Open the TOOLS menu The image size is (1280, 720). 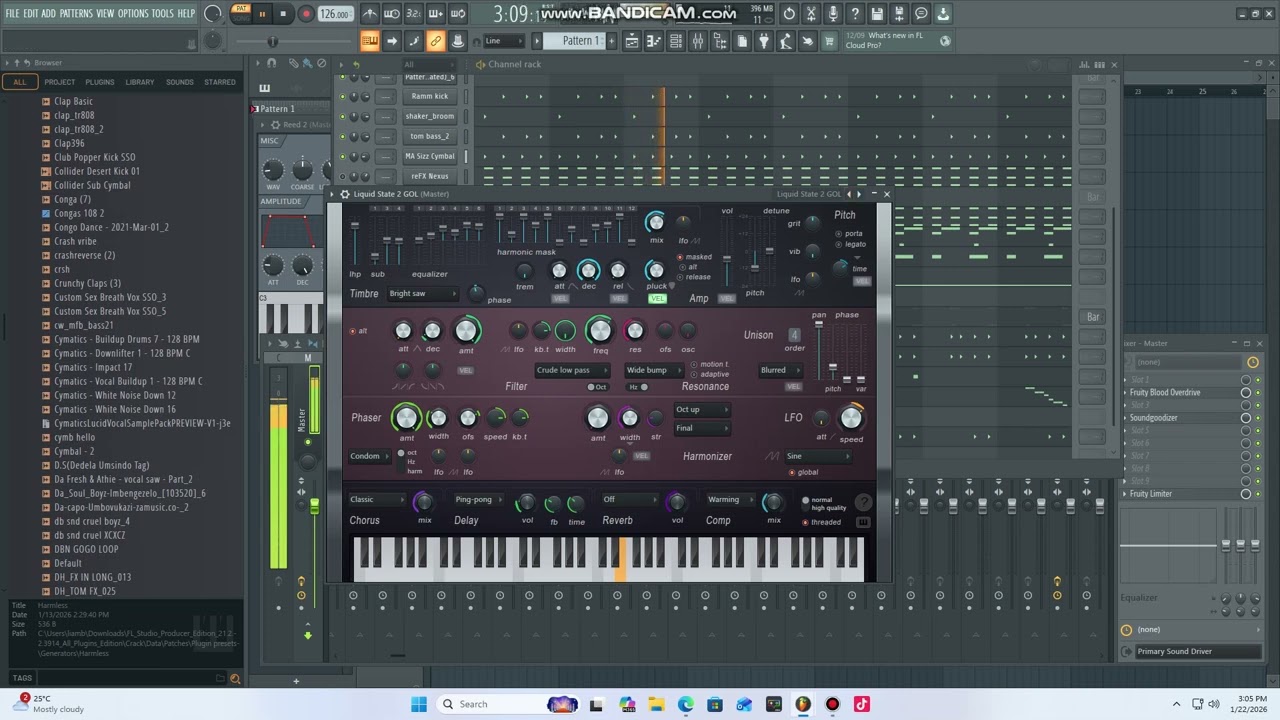click(163, 14)
